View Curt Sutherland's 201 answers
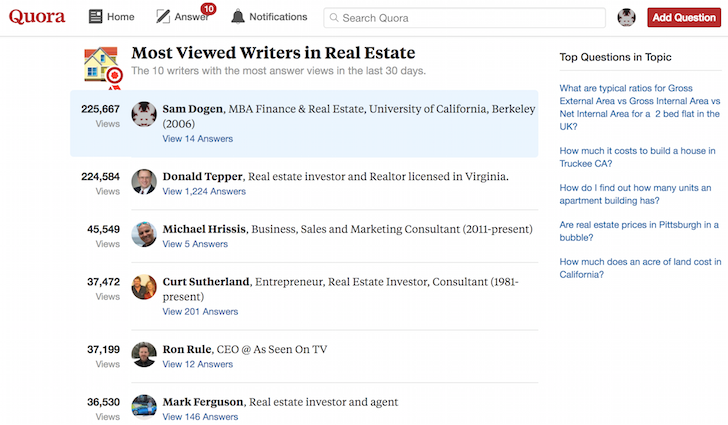 click(x=200, y=312)
